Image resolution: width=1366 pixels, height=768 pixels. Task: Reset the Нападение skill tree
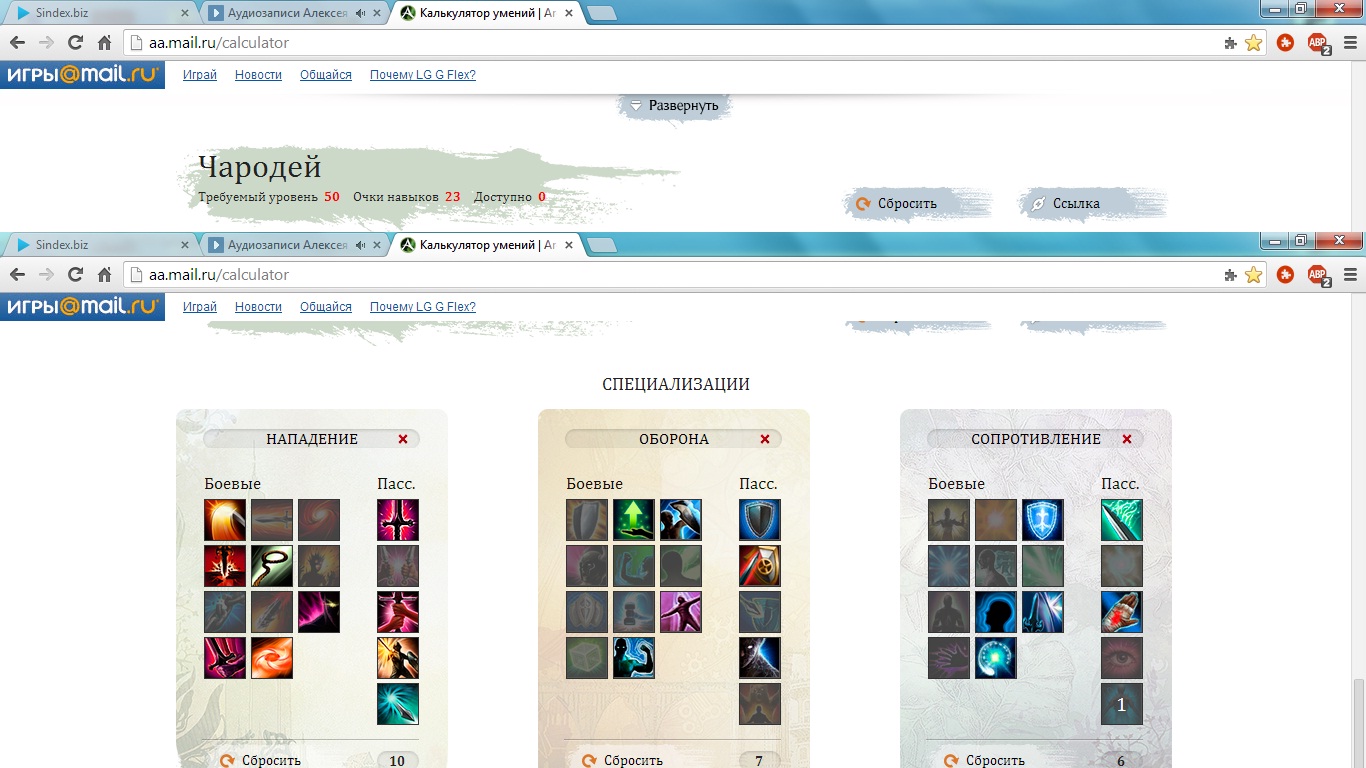[x=261, y=760]
